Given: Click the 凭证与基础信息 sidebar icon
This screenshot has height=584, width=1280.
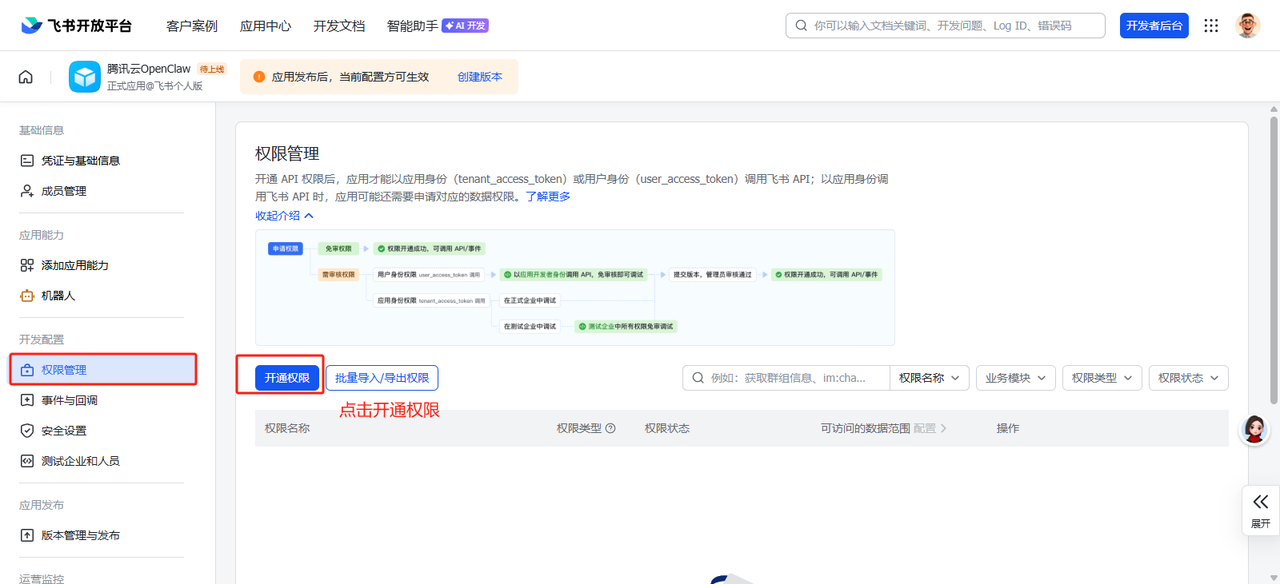Looking at the screenshot, I should [27, 160].
